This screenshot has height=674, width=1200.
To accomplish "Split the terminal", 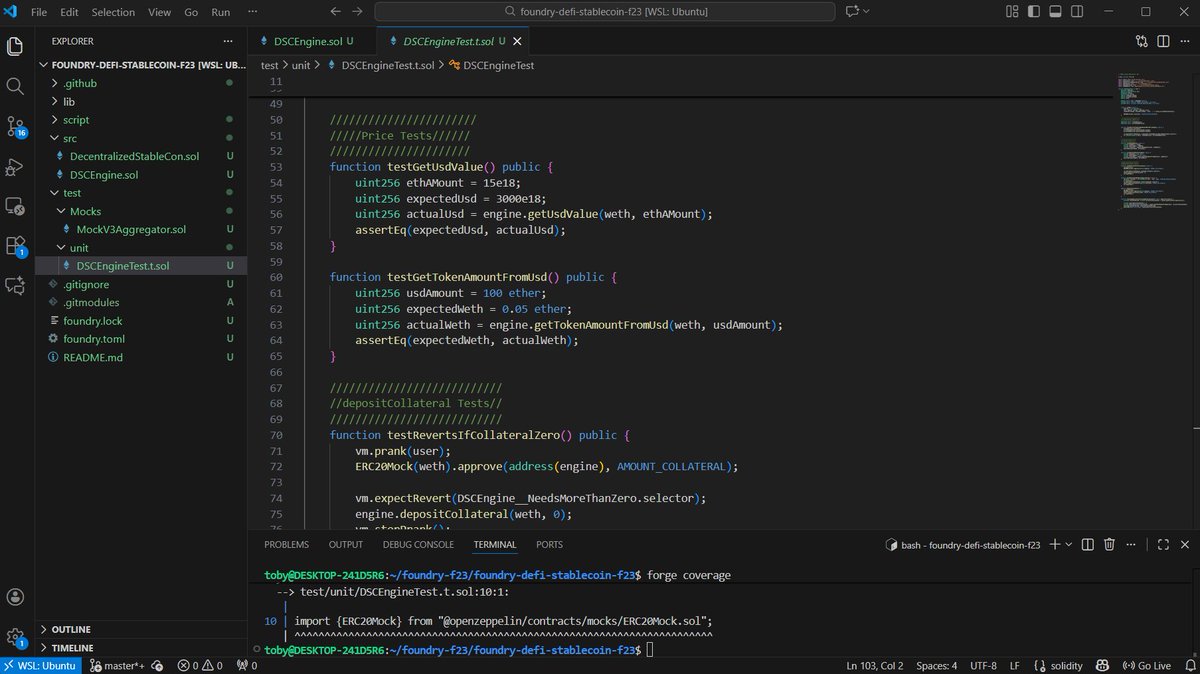I will [x=1088, y=544].
